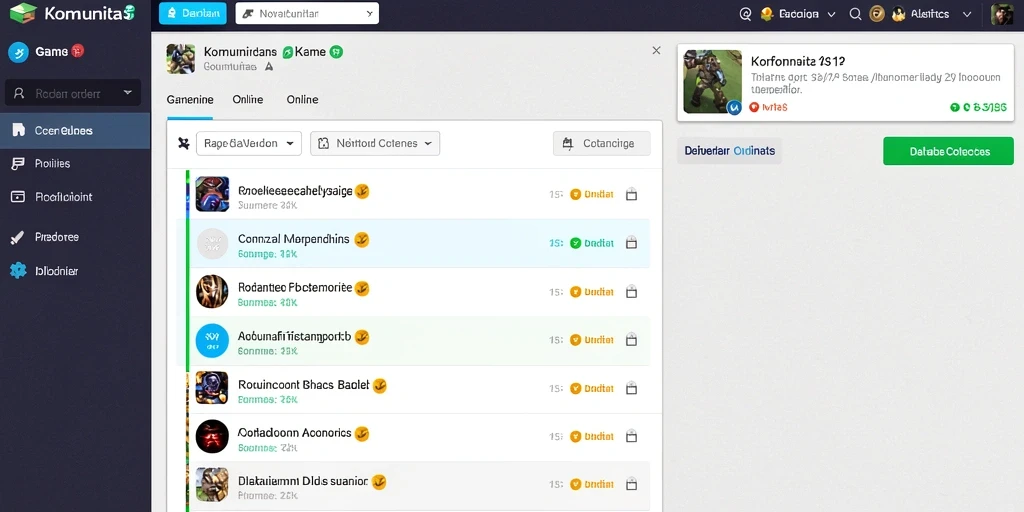Switch to the Ganenine tab
The image size is (1024, 512).
[189, 100]
